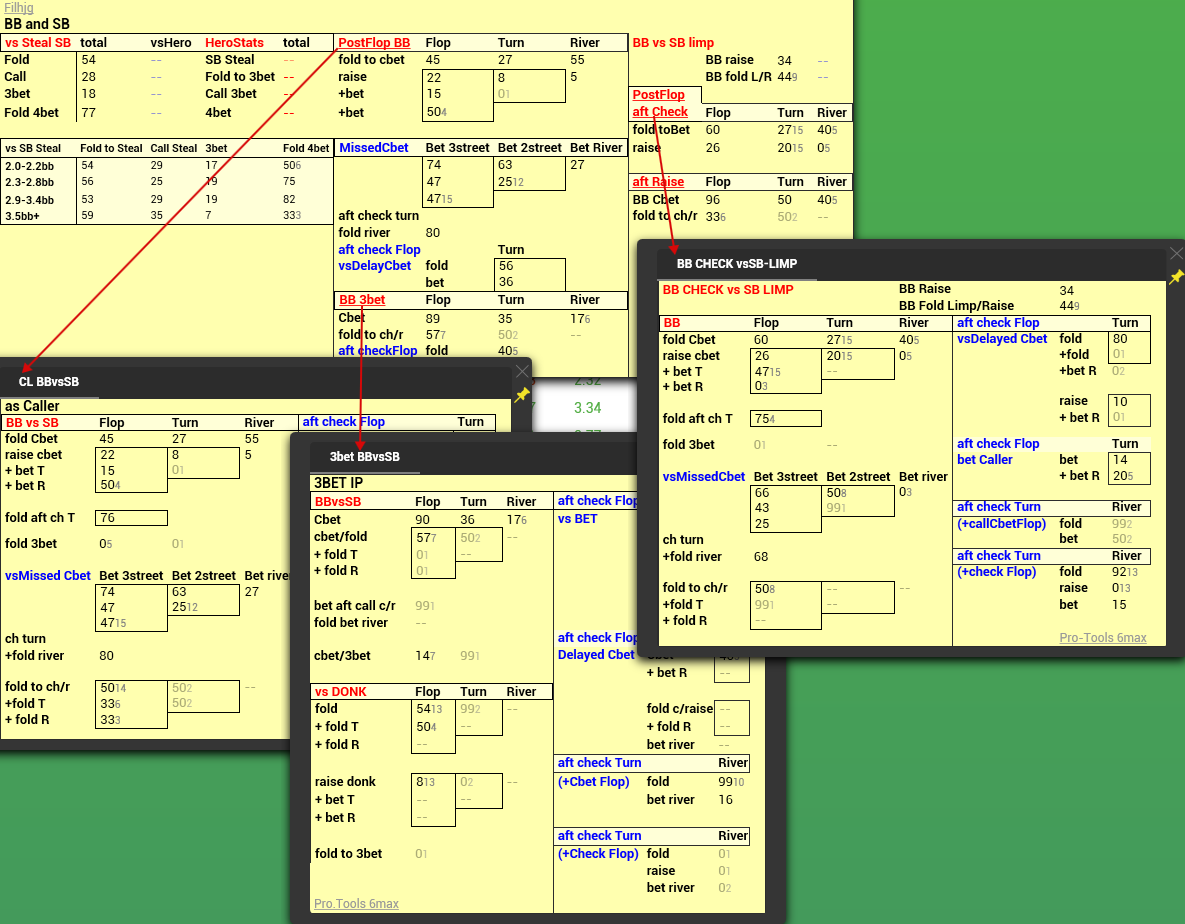Click the Pro-Tools 6max link in limp popup
This screenshot has width=1185, height=924.
click(x=1102, y=638)
